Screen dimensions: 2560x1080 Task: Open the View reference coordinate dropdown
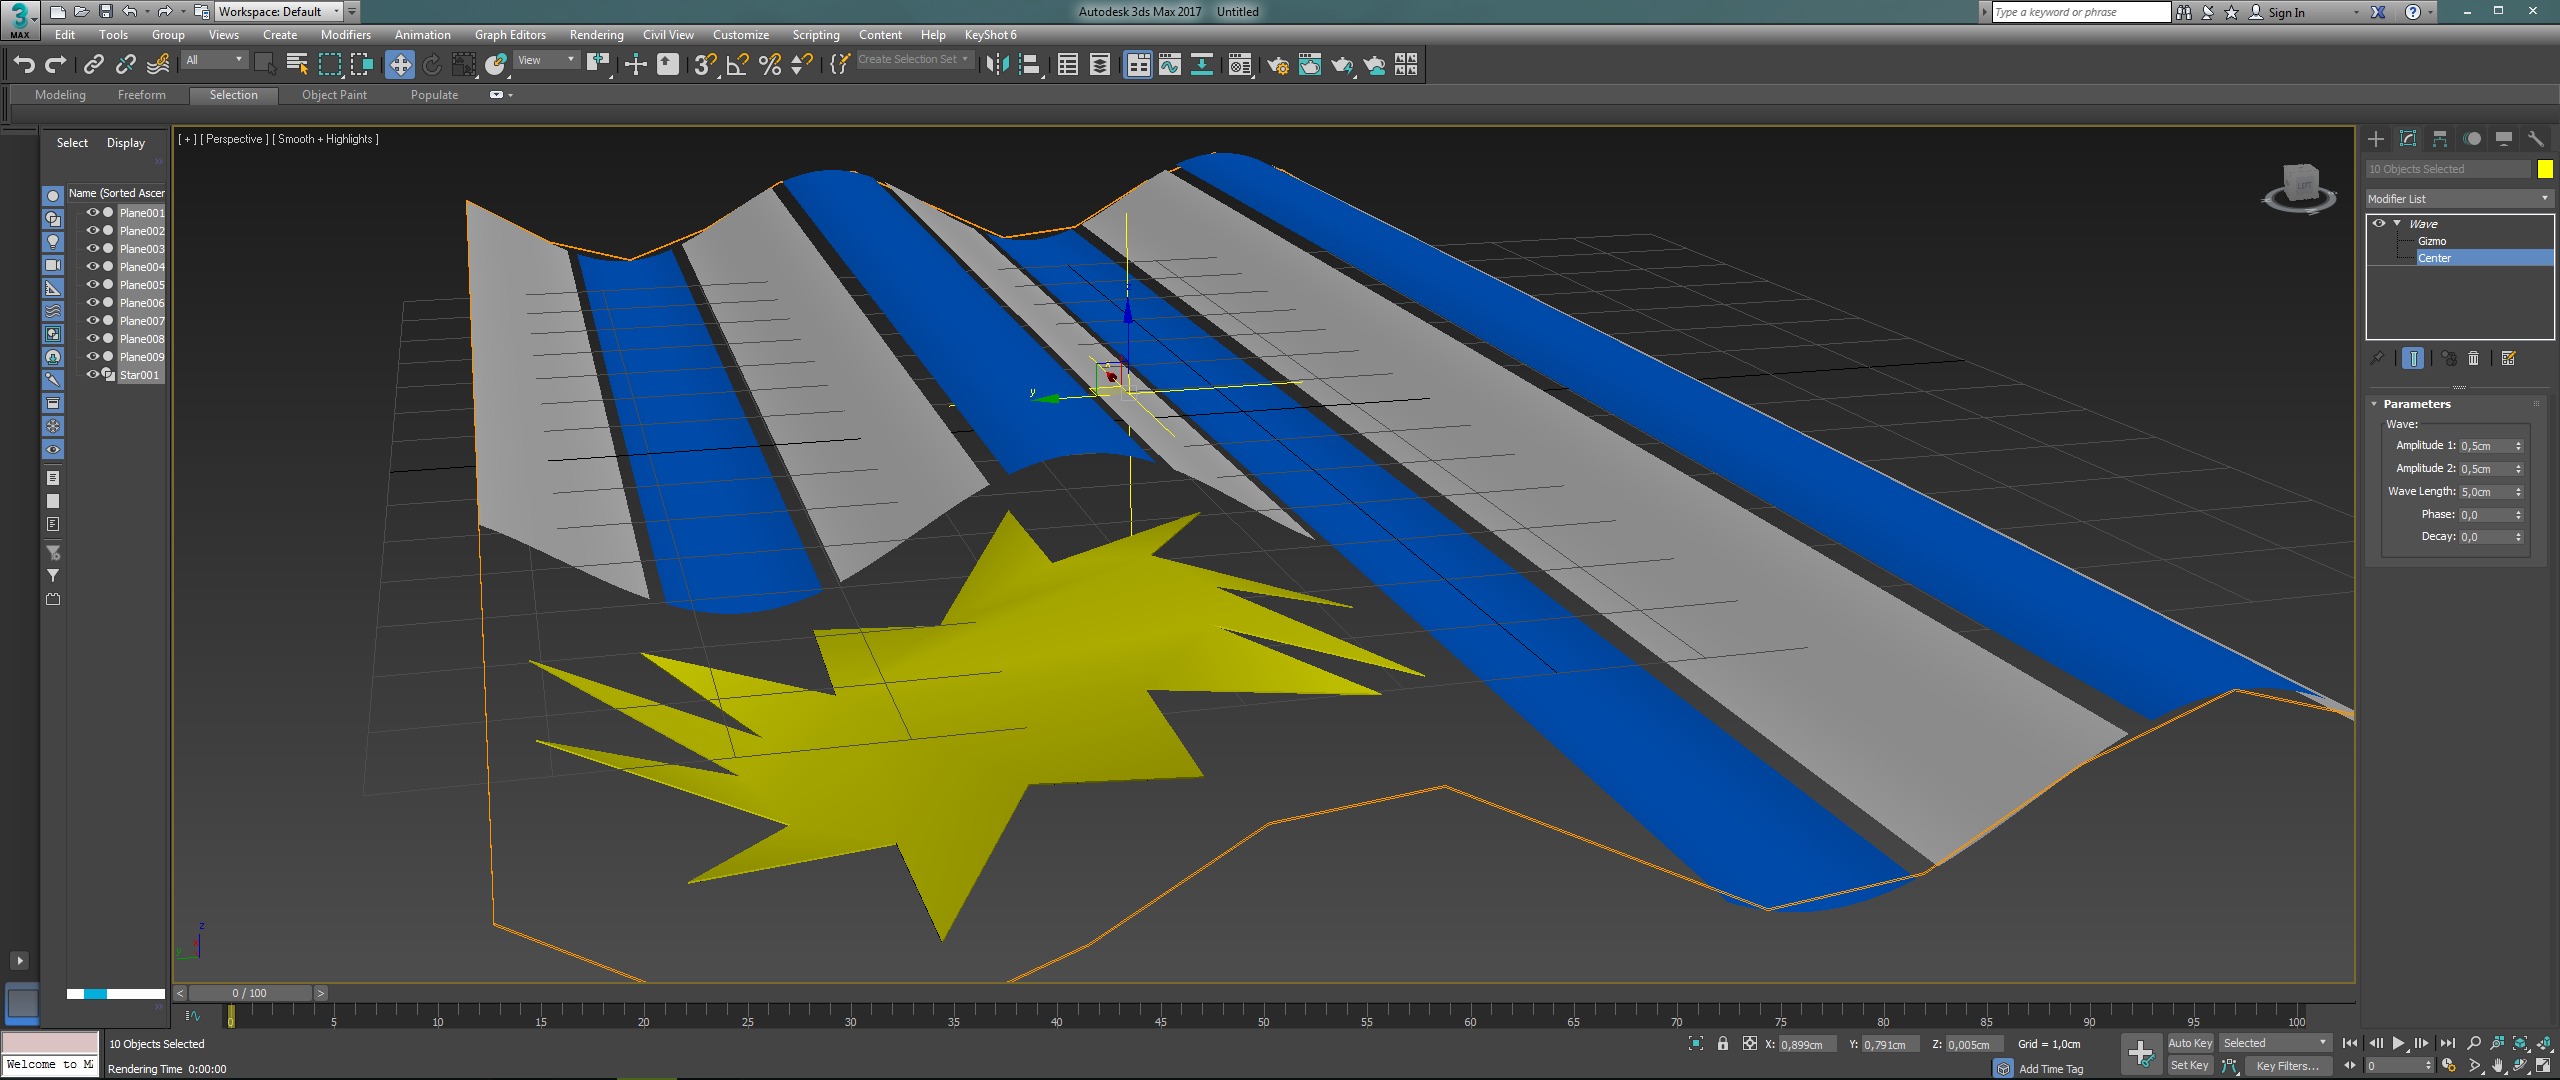(x=546, y=60)
